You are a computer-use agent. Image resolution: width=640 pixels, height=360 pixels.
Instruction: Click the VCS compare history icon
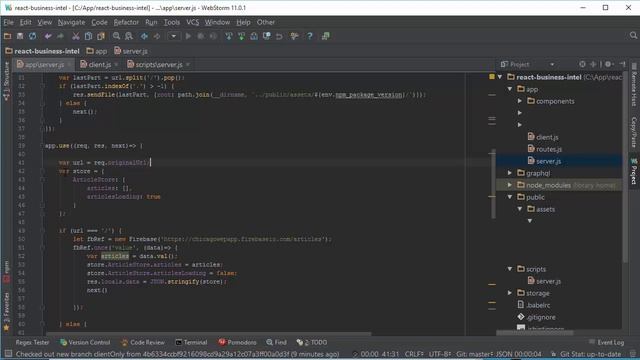254,36
